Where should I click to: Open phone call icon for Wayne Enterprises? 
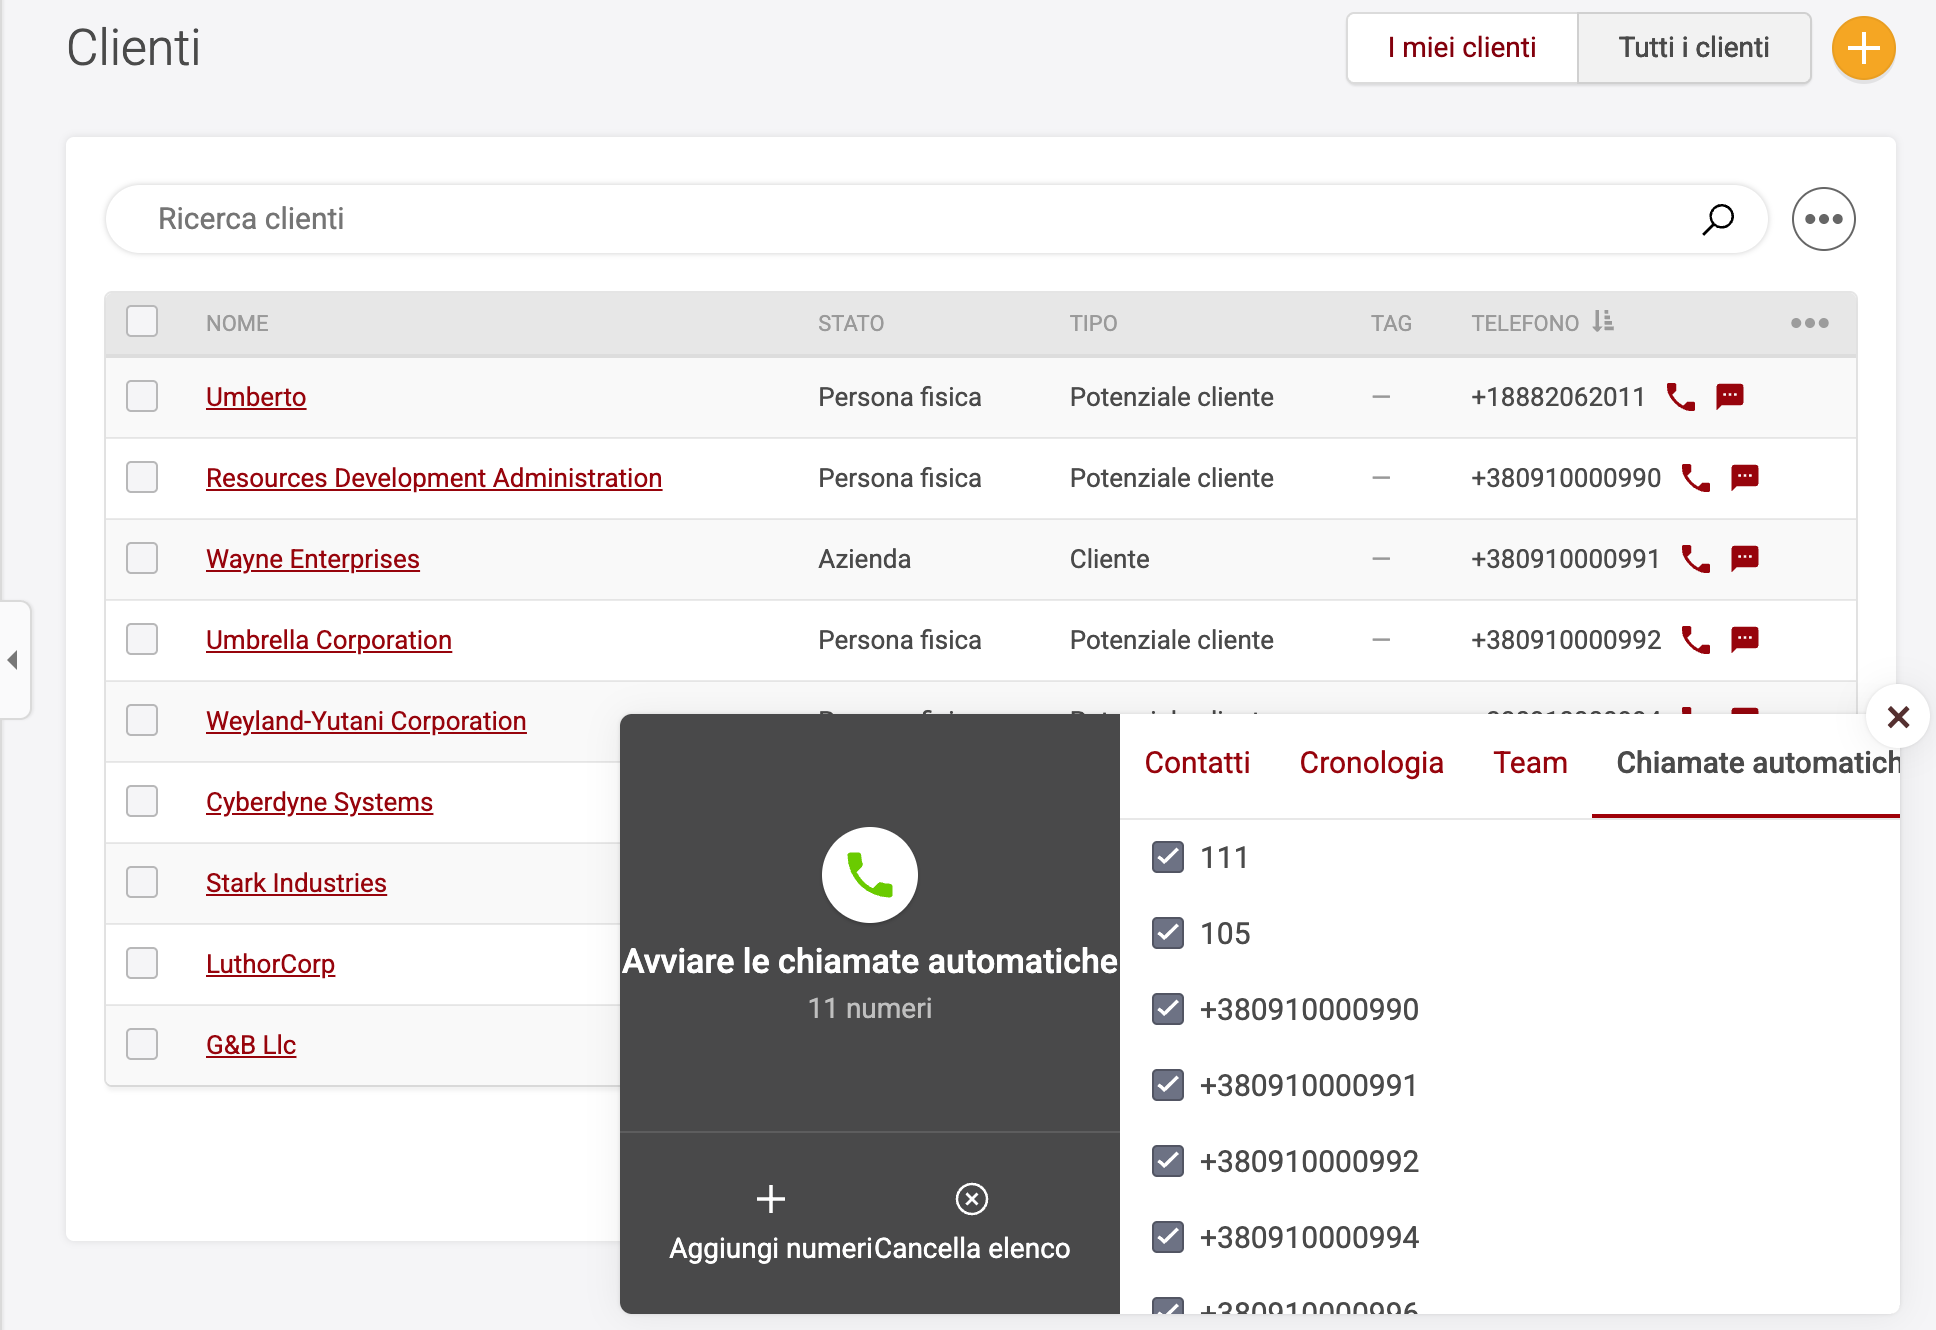(1695, 560)
